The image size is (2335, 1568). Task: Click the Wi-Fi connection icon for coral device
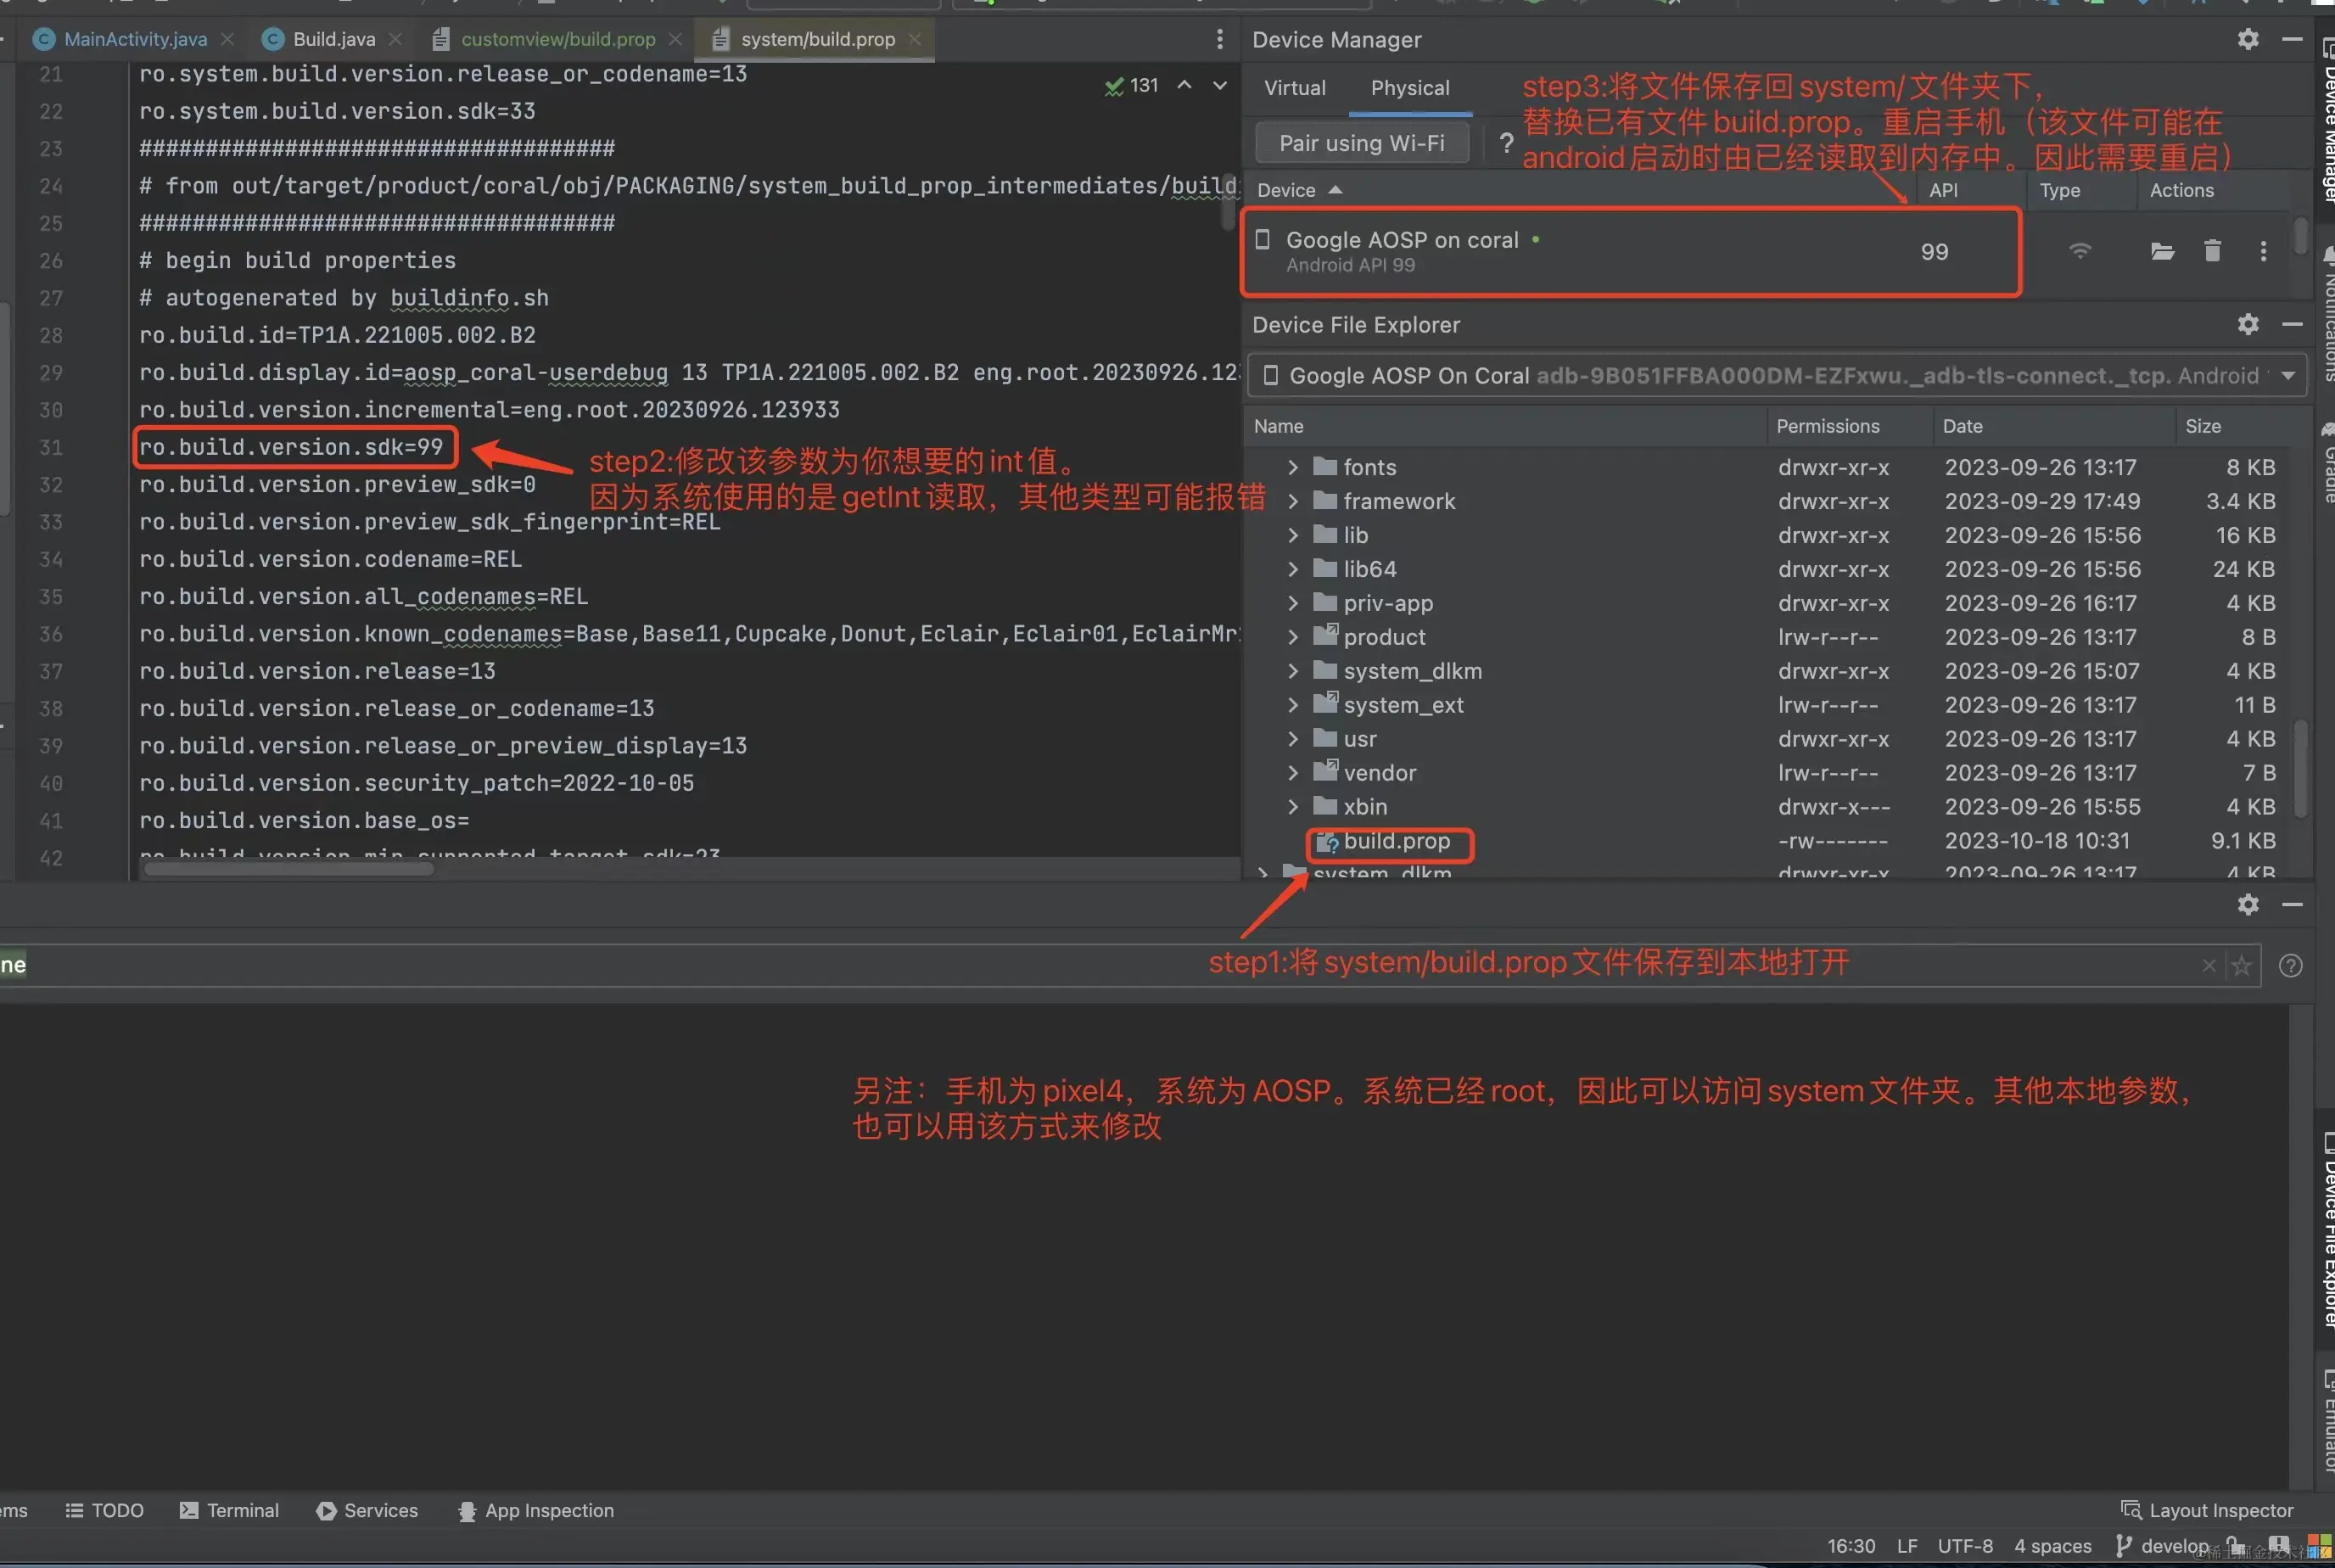[x=2080, y=251]
